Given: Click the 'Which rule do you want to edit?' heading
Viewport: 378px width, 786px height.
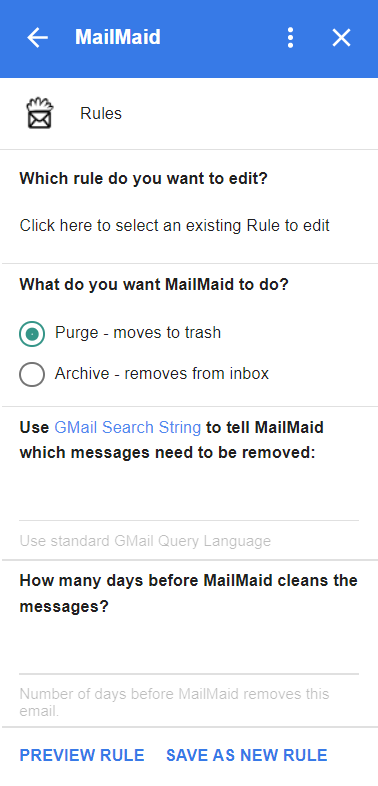Looking at the screenshot, I should [143, 178].
